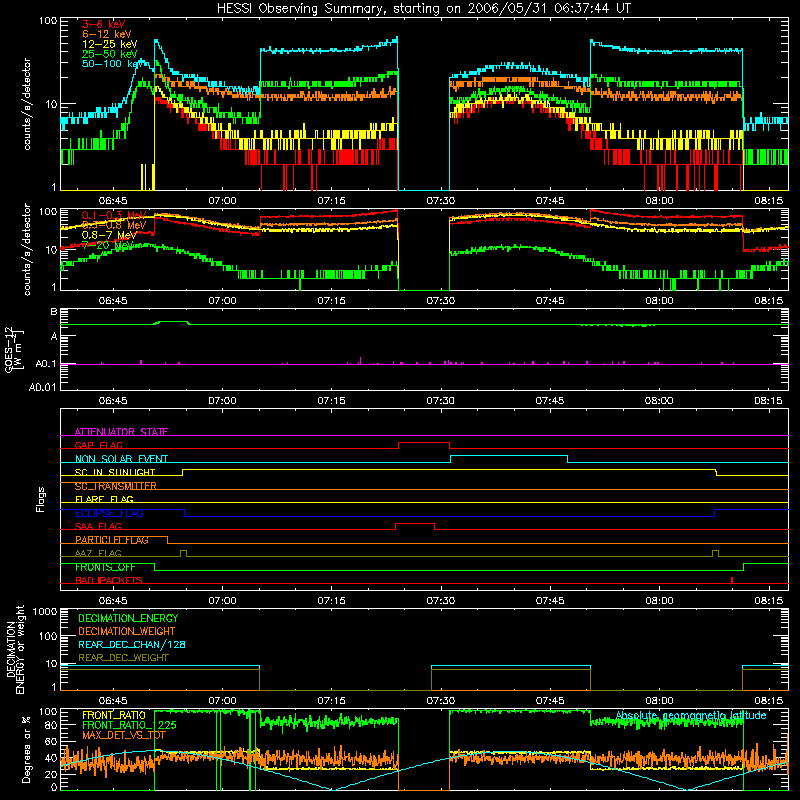The width and height of the screenshot is (800, 800).
Task: Click the DECIMATION_ENERGY legend label
Action: click(x=128, y=618)
